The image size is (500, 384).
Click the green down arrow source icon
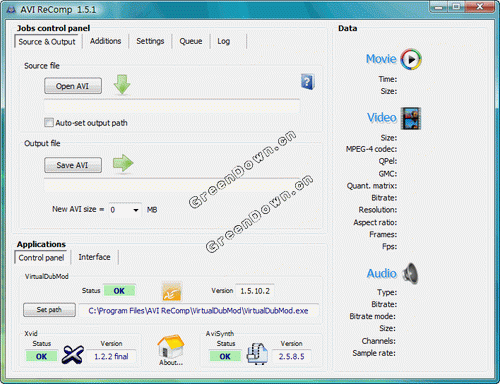pyautogui.click(x=122, y=85)
